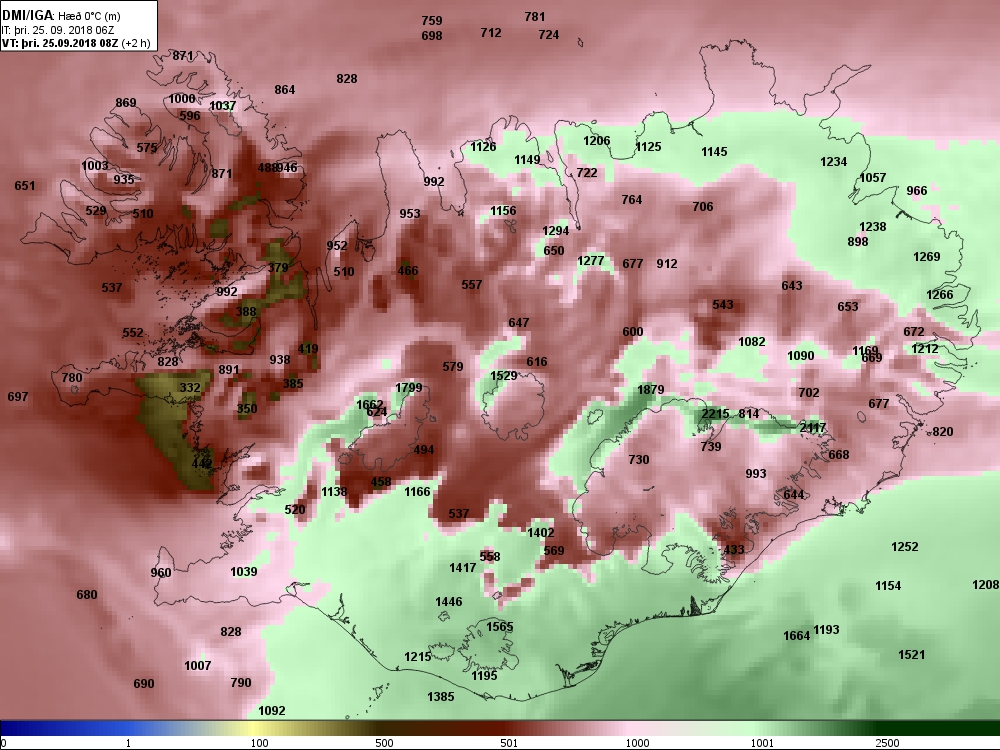Viewport: 1000px width, 750px height.
Task: Pick the 1662 value label
Action: (369, 404)
